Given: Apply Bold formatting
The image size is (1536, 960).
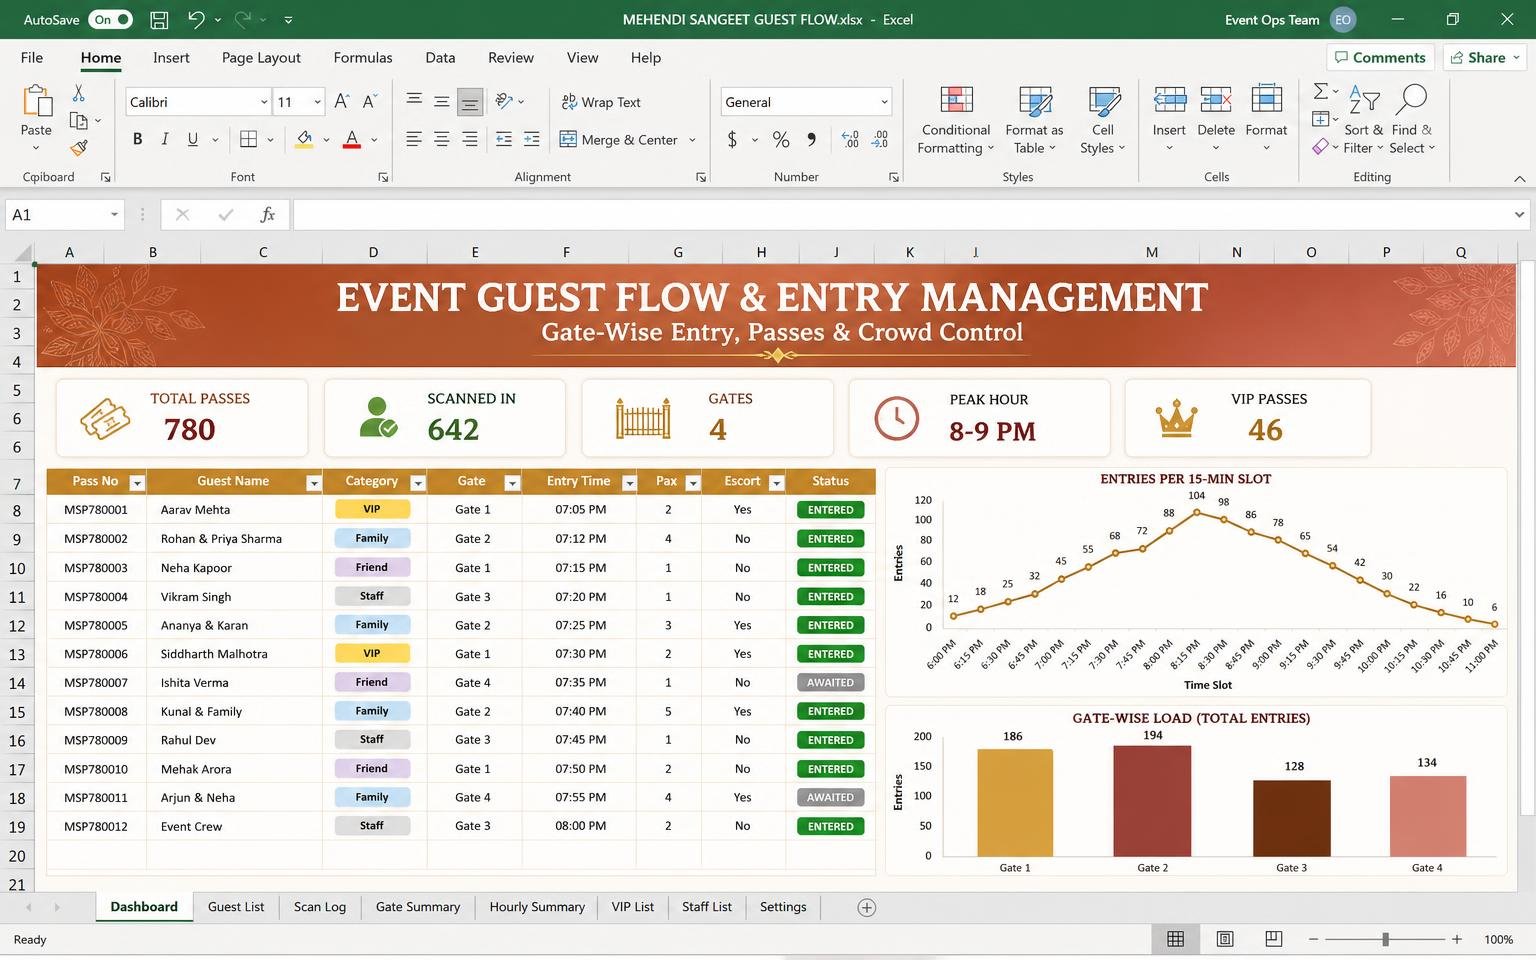Looking at the screenshot, I should click(x=137, y=139).
